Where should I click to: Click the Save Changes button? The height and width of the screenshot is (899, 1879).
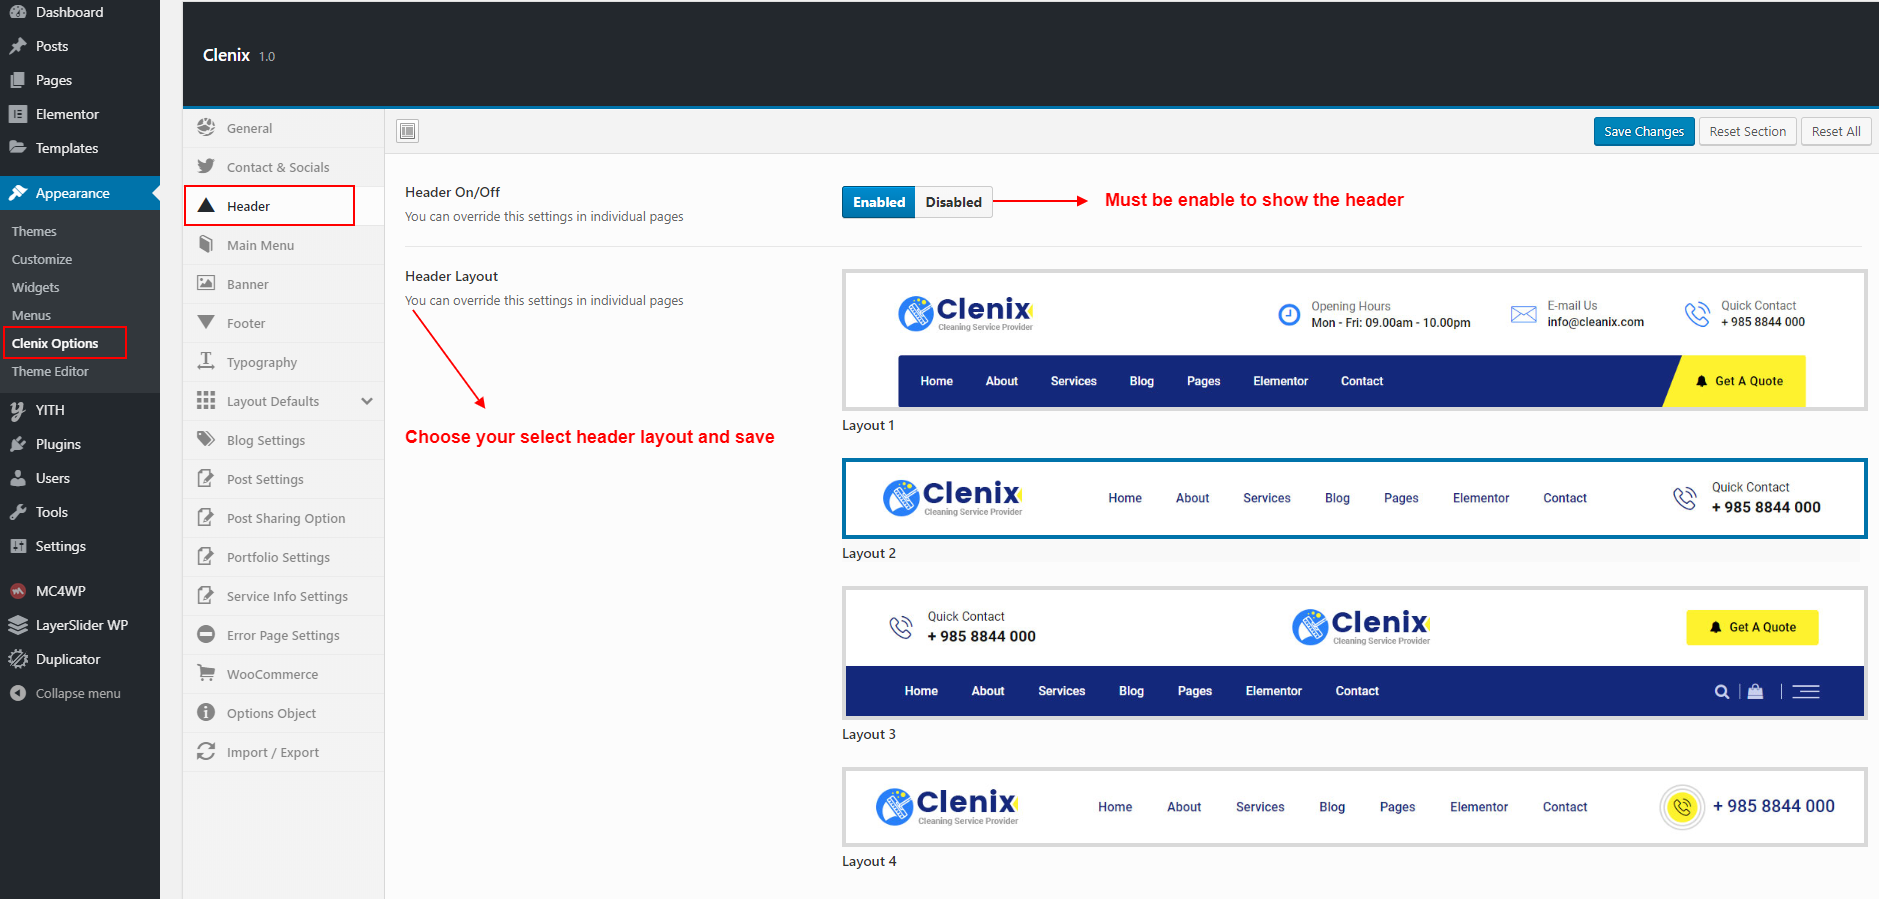1644,131
